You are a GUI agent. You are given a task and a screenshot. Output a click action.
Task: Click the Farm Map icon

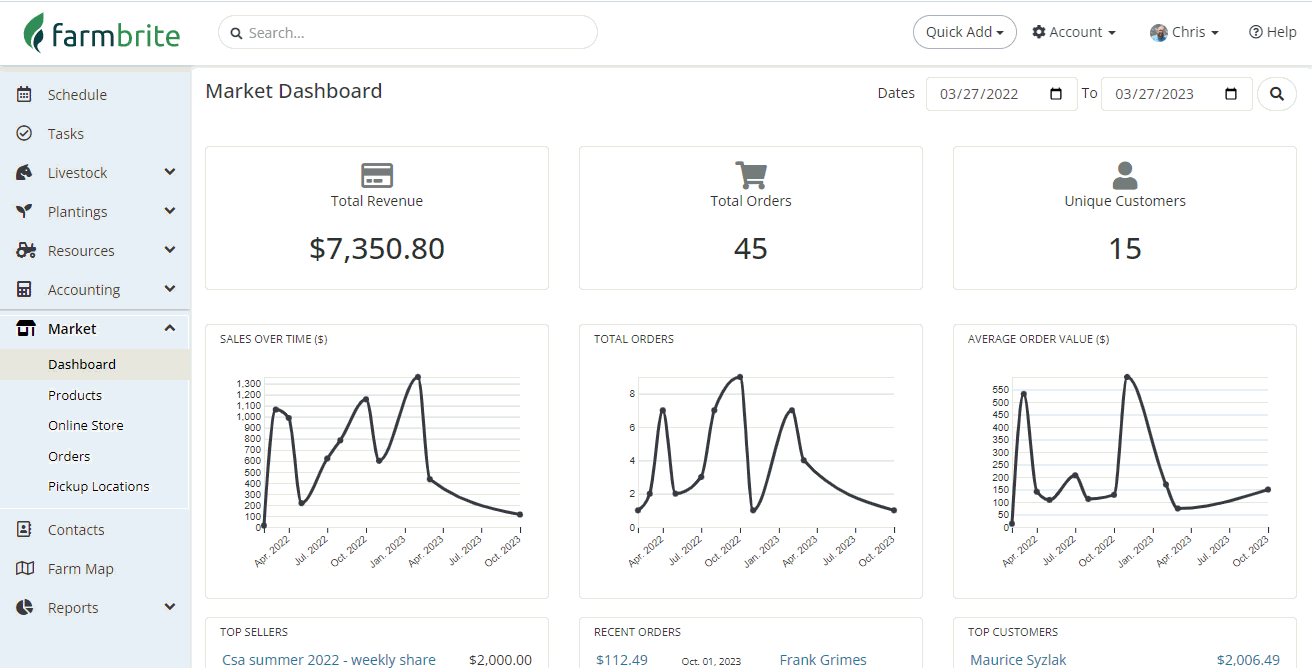[x=25, y=569]
